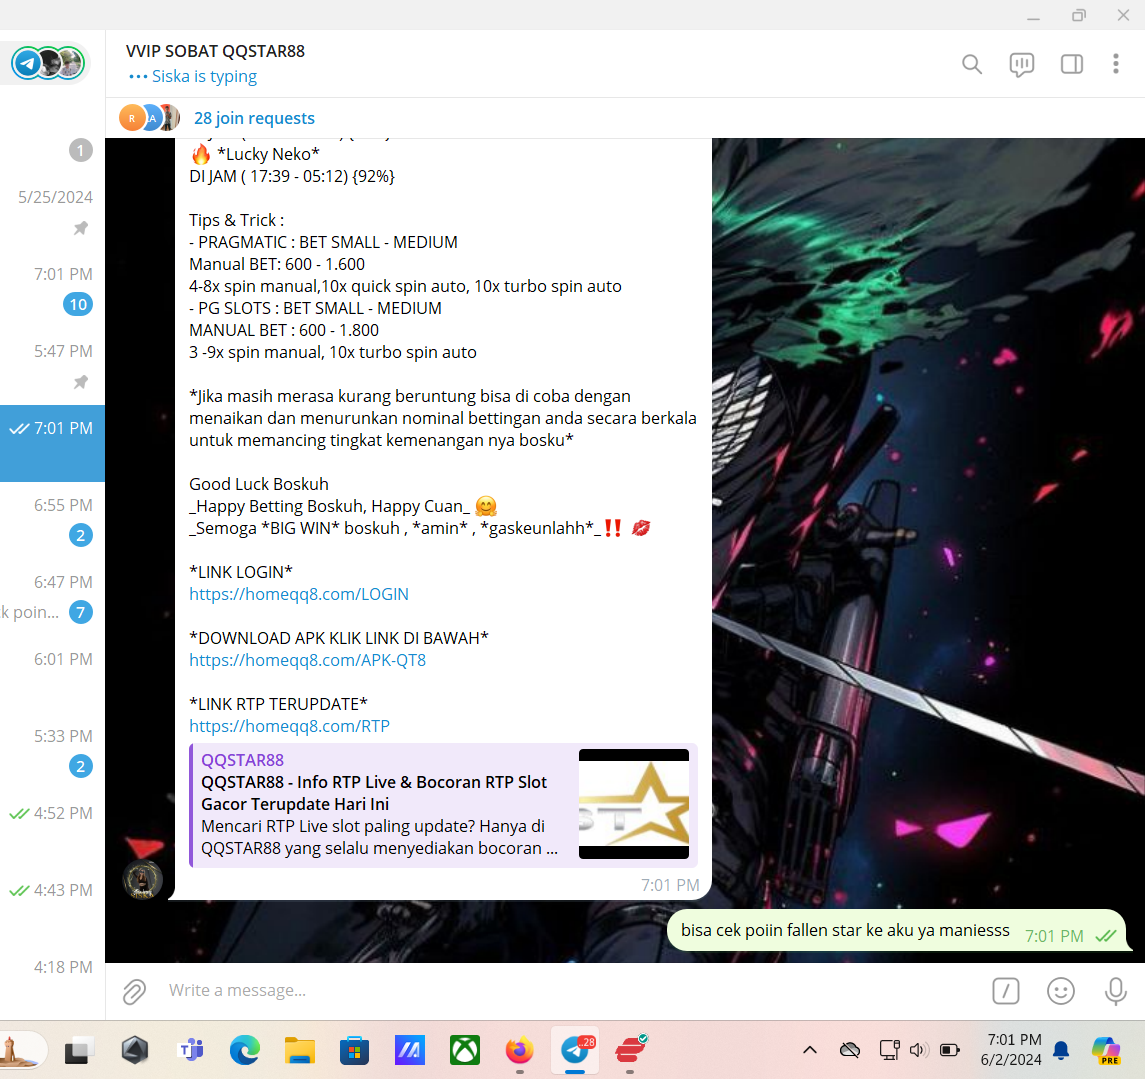Screen dimensions: 1145x1079
Task: Open volume control in system tray
Action: point(919,1051)
